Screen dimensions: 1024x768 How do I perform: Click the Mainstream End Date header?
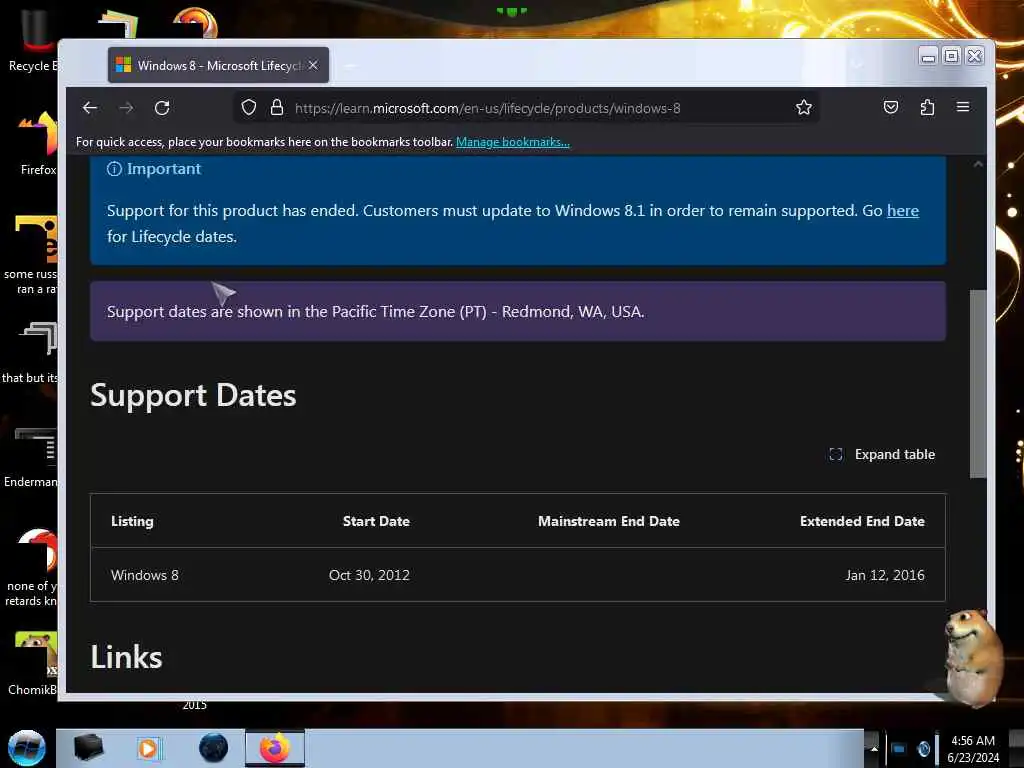pos(609,521)
